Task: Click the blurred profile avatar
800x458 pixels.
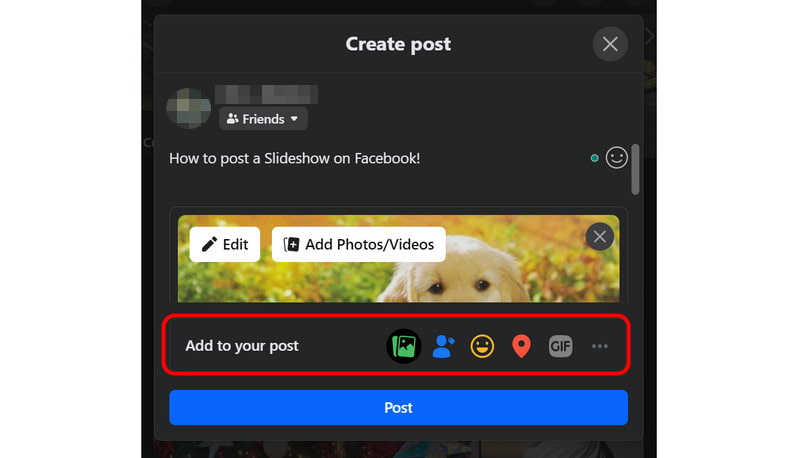Action: 189,108
